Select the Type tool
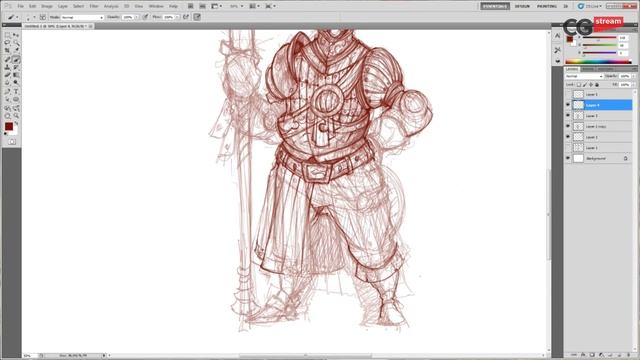 point(16,92)
